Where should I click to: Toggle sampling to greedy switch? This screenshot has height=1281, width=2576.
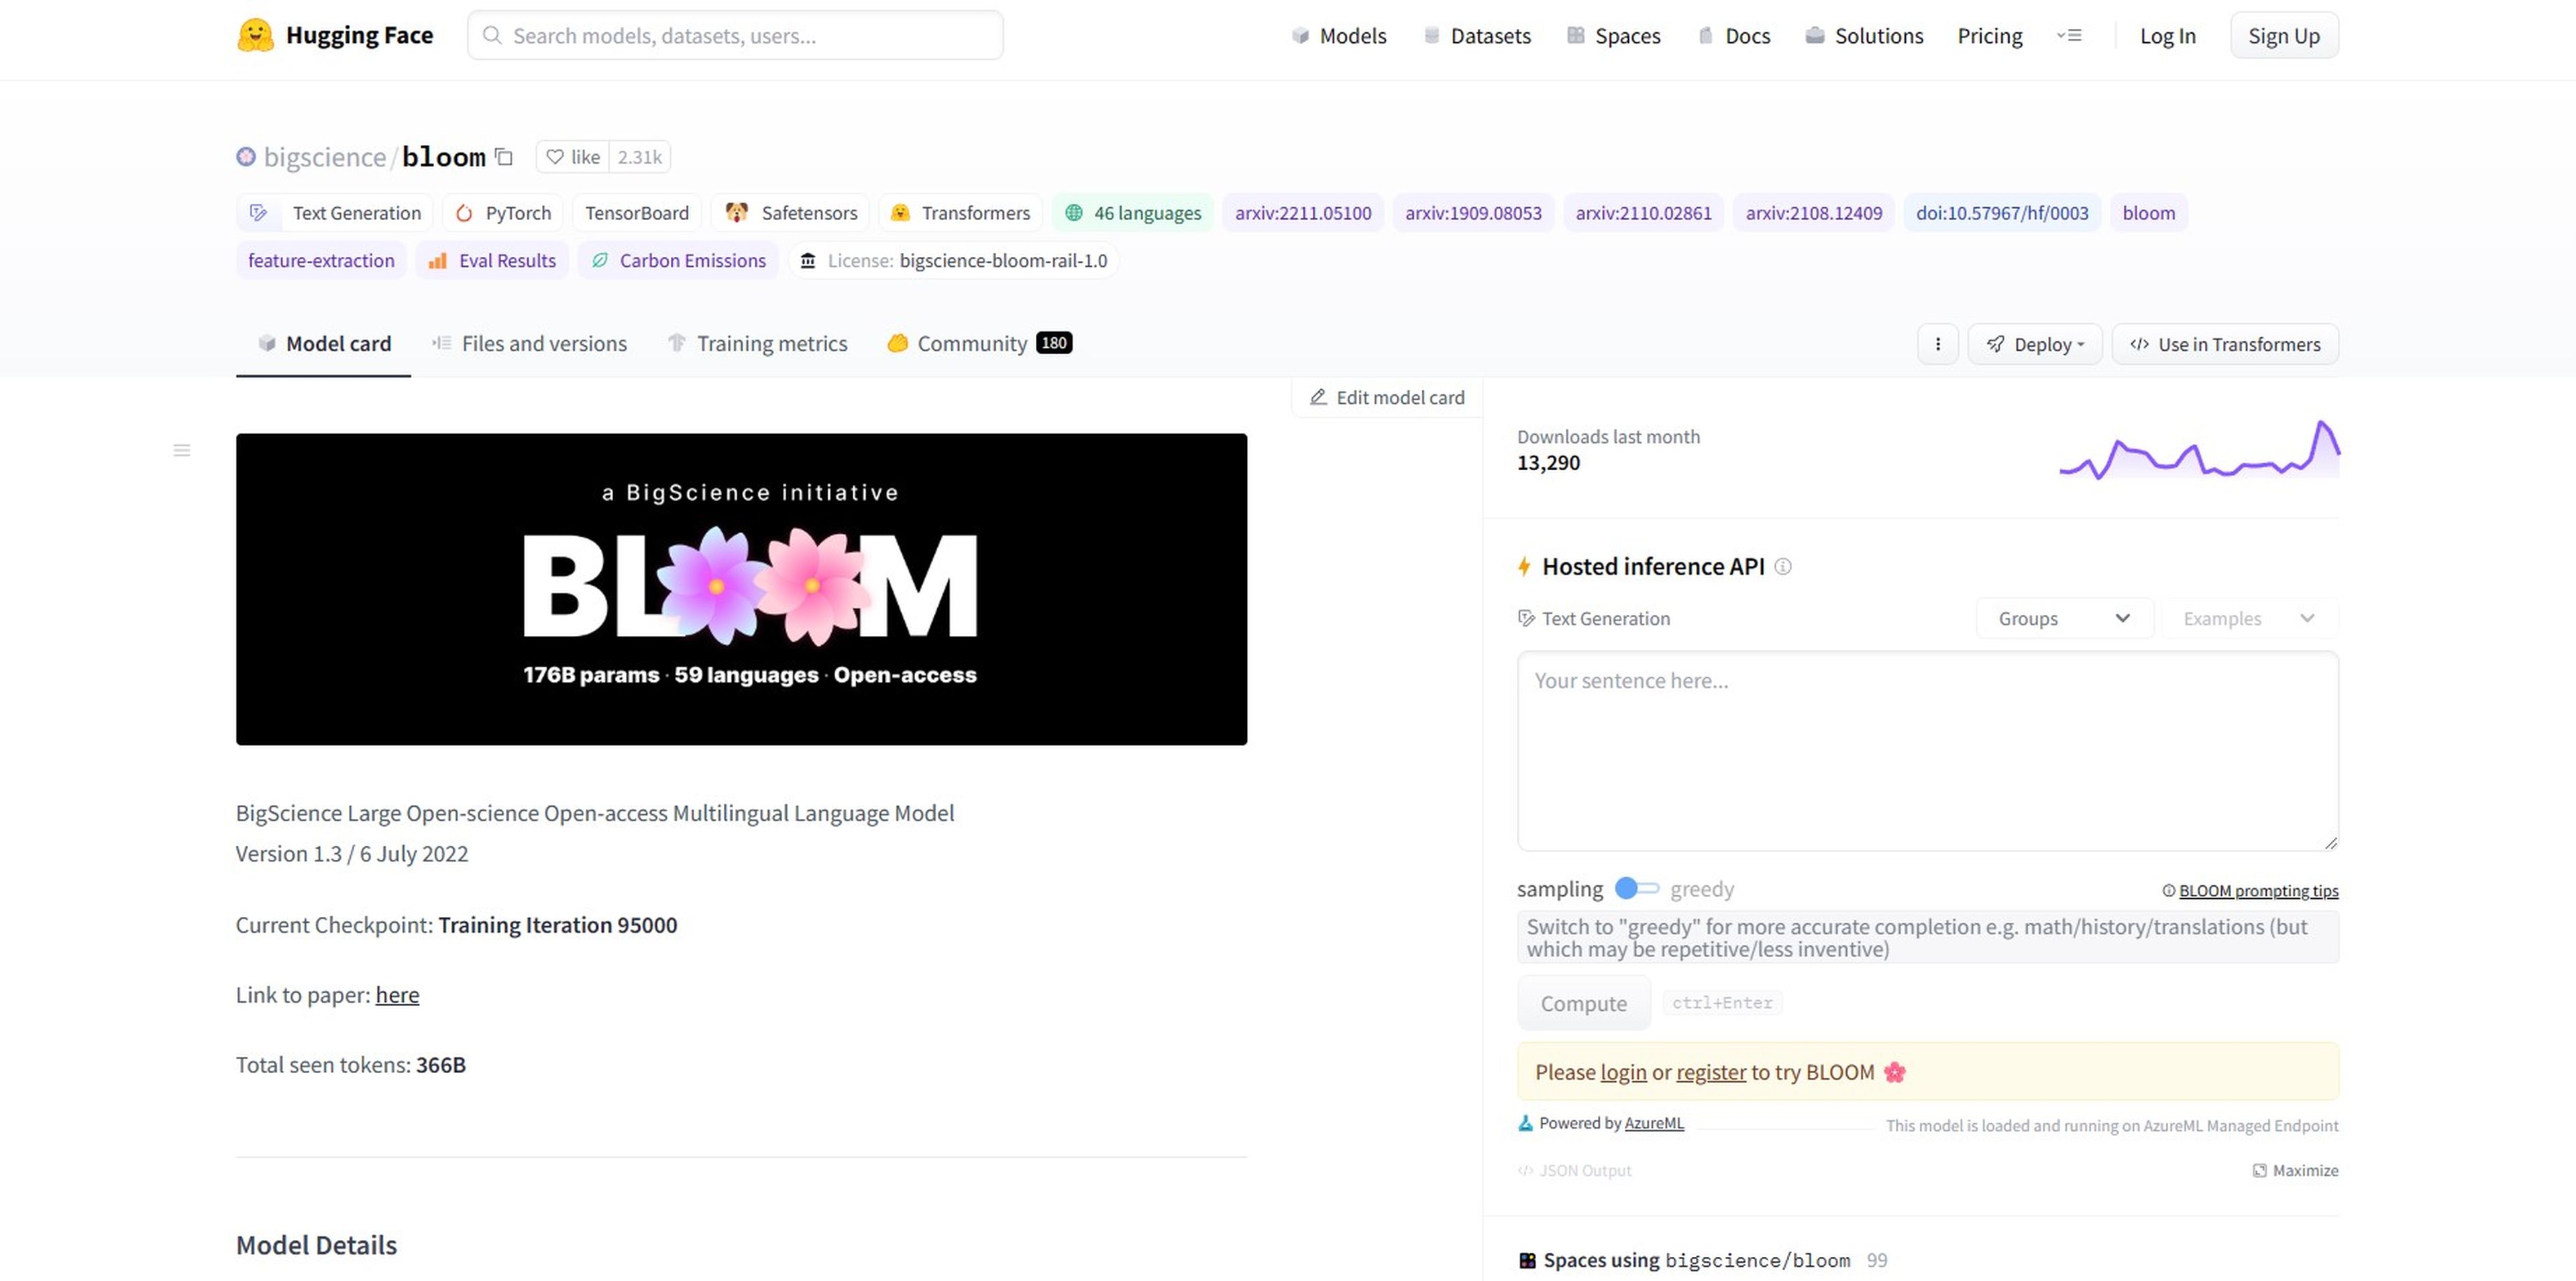click(x=1636, y=888)
